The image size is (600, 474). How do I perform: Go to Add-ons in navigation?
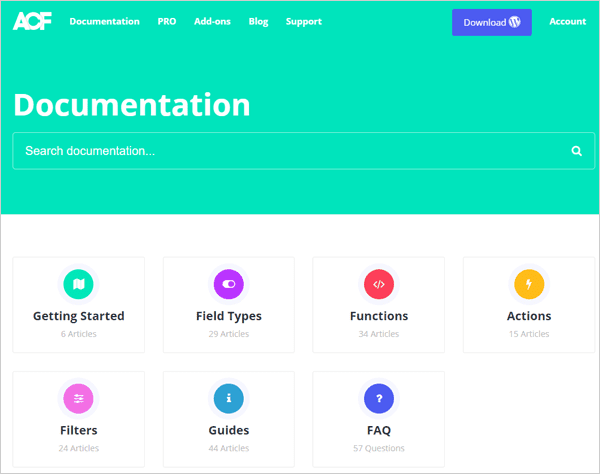pos(212,21)
